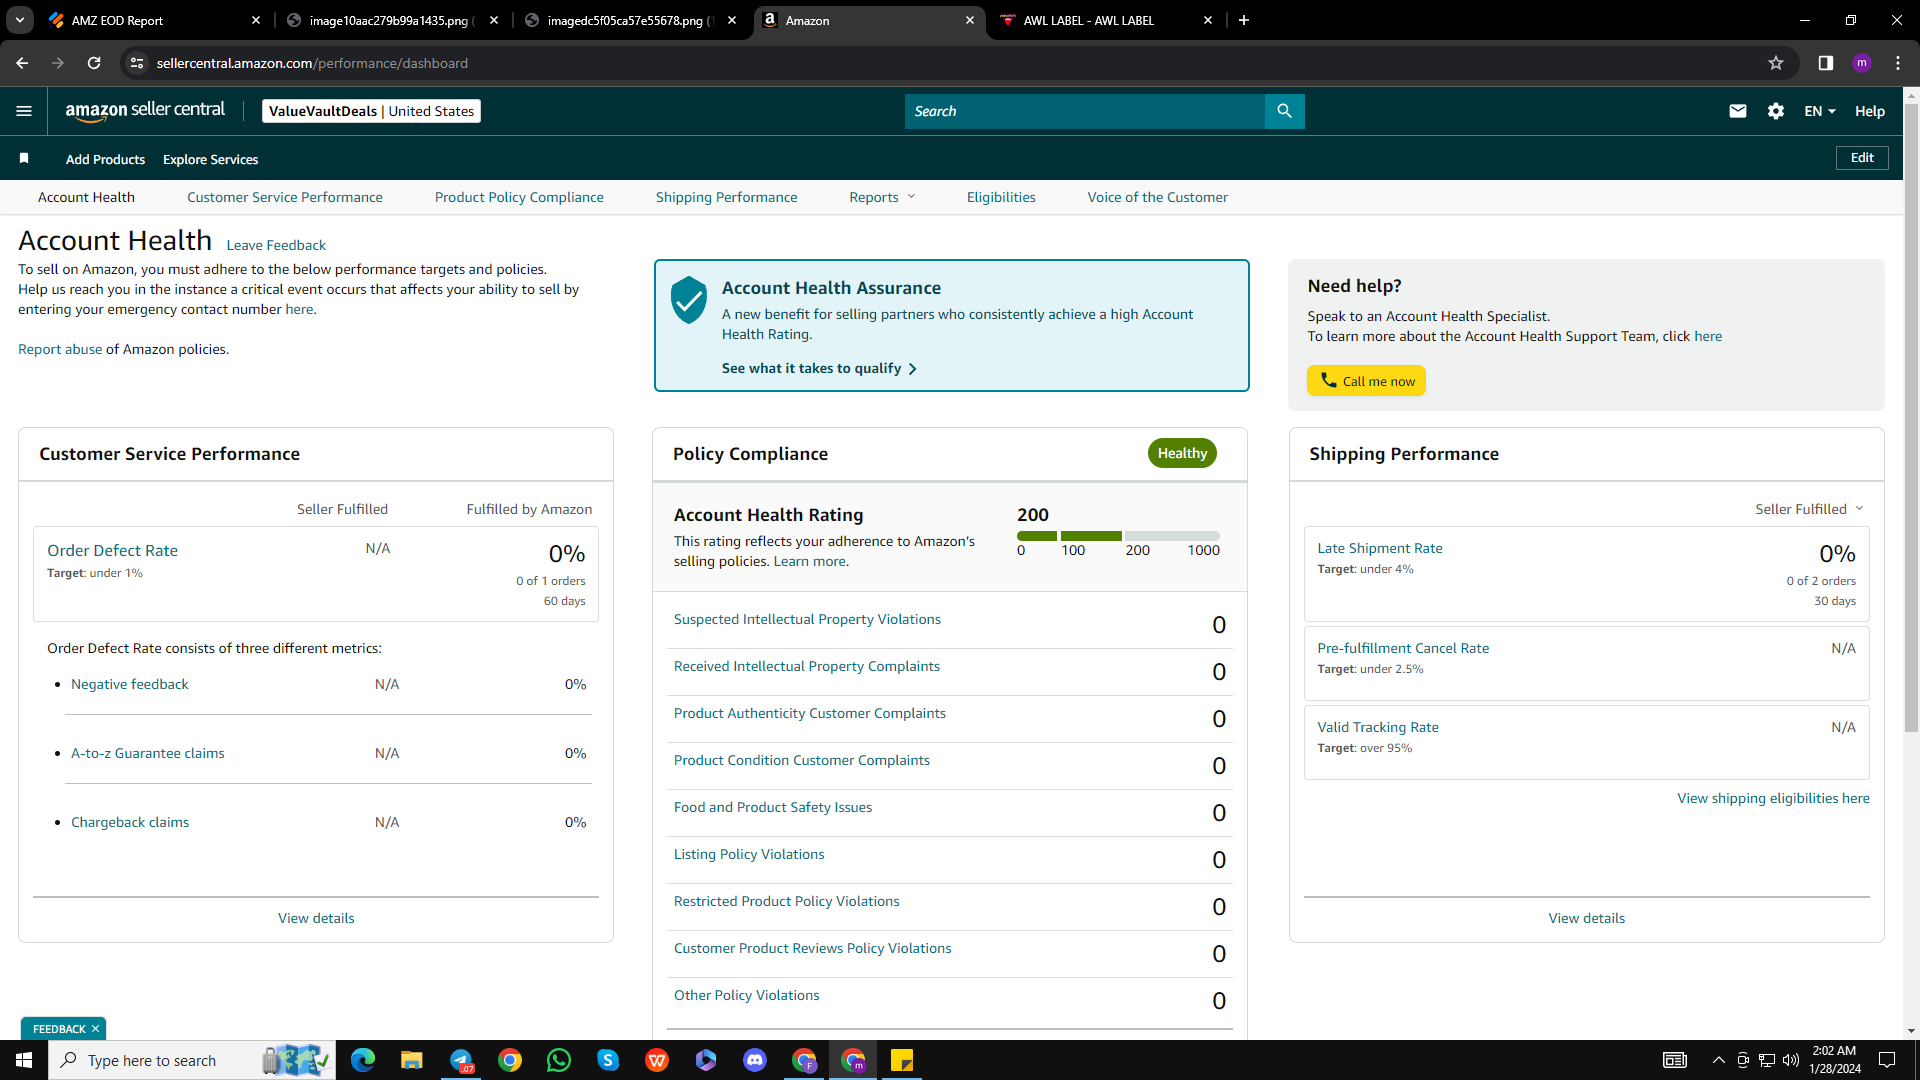Switch to the AMZ EOD Report tab
The width and height of the screenshot is (1920, 1080).
click(x=155, y=20)
